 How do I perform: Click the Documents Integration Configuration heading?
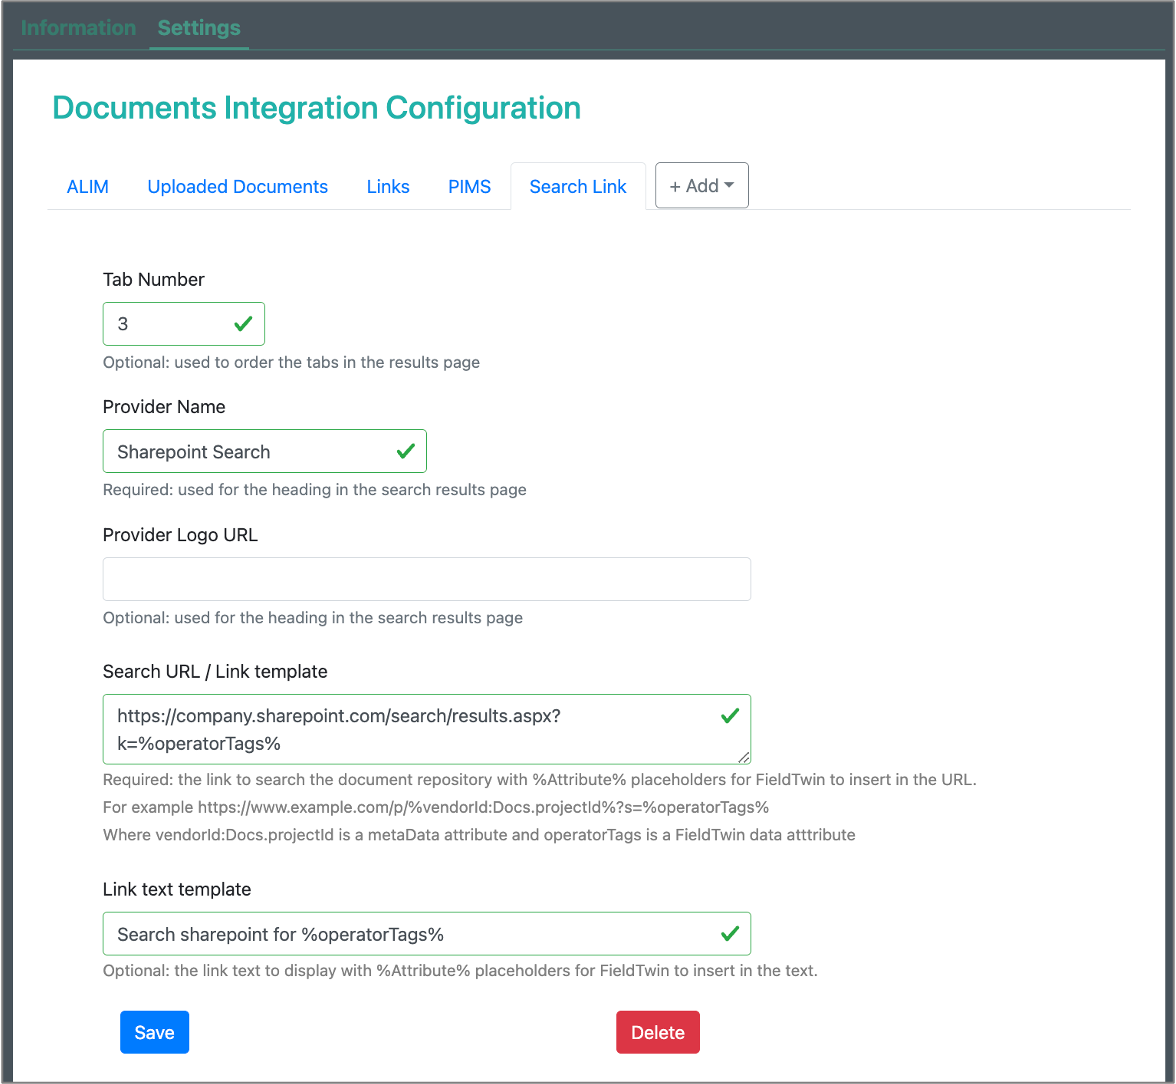pyautogui.click(x=316, y=108)
